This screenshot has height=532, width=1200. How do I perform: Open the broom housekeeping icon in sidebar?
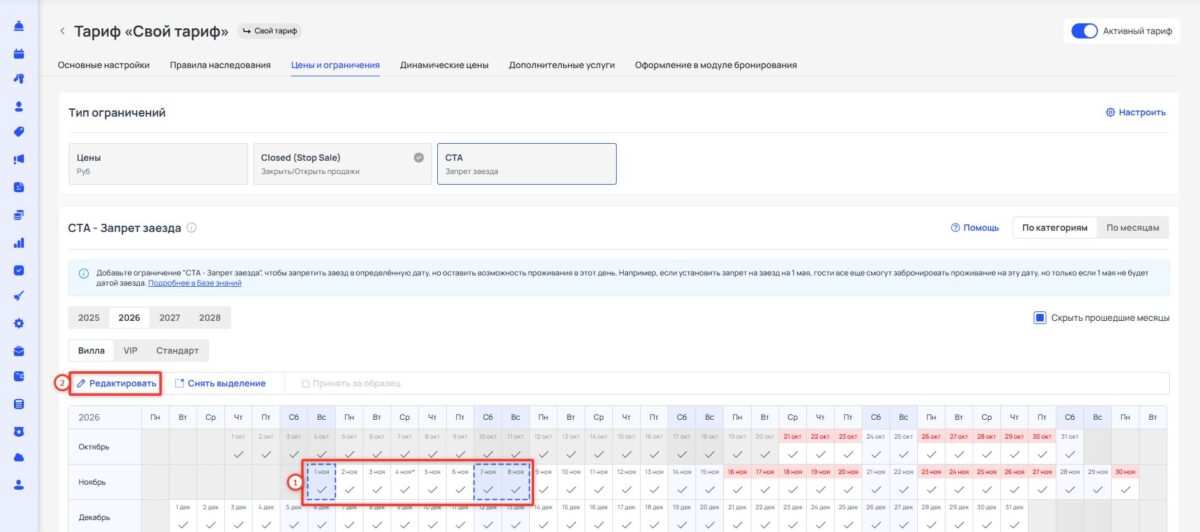click(18, 296)
